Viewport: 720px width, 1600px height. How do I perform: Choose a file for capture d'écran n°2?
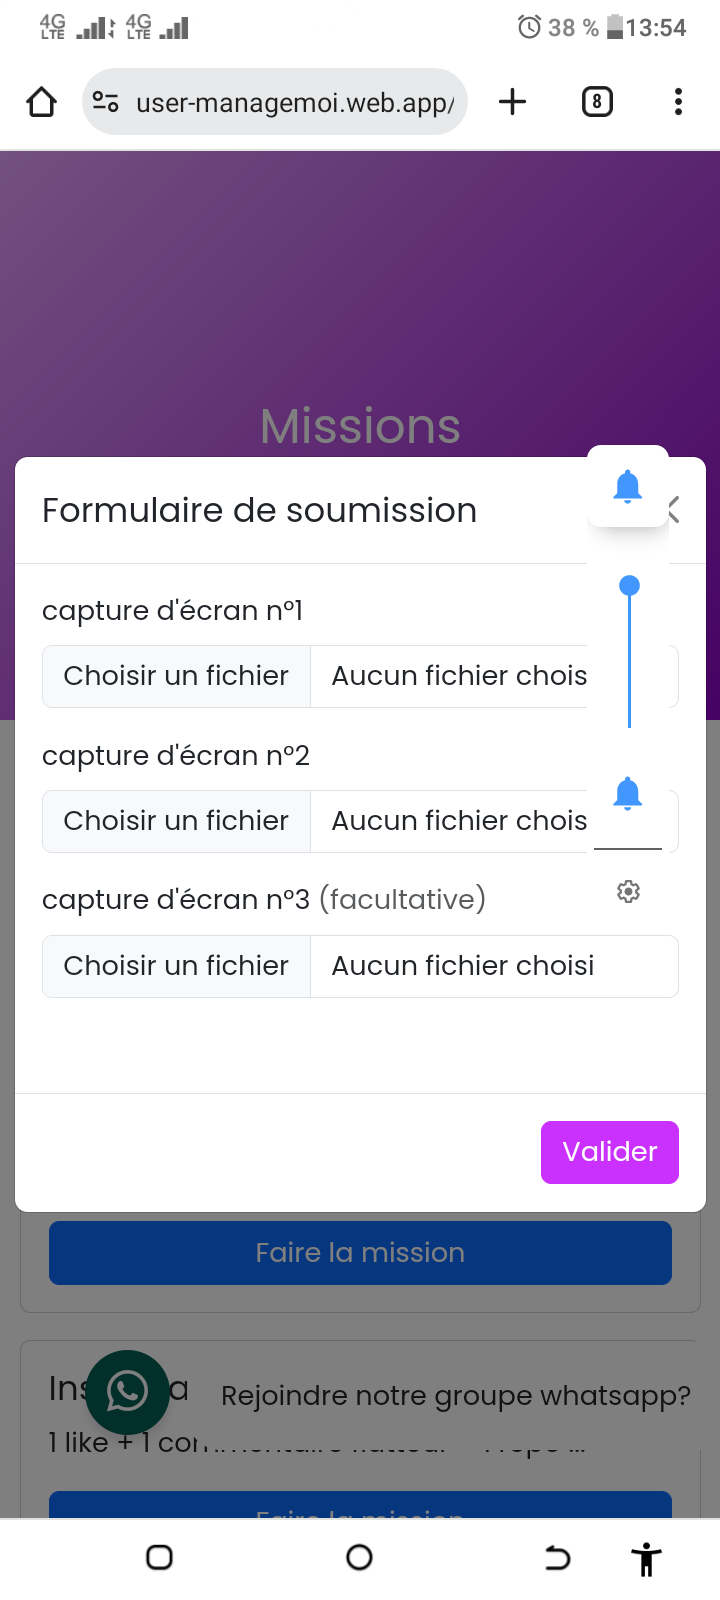click(177, 821)
